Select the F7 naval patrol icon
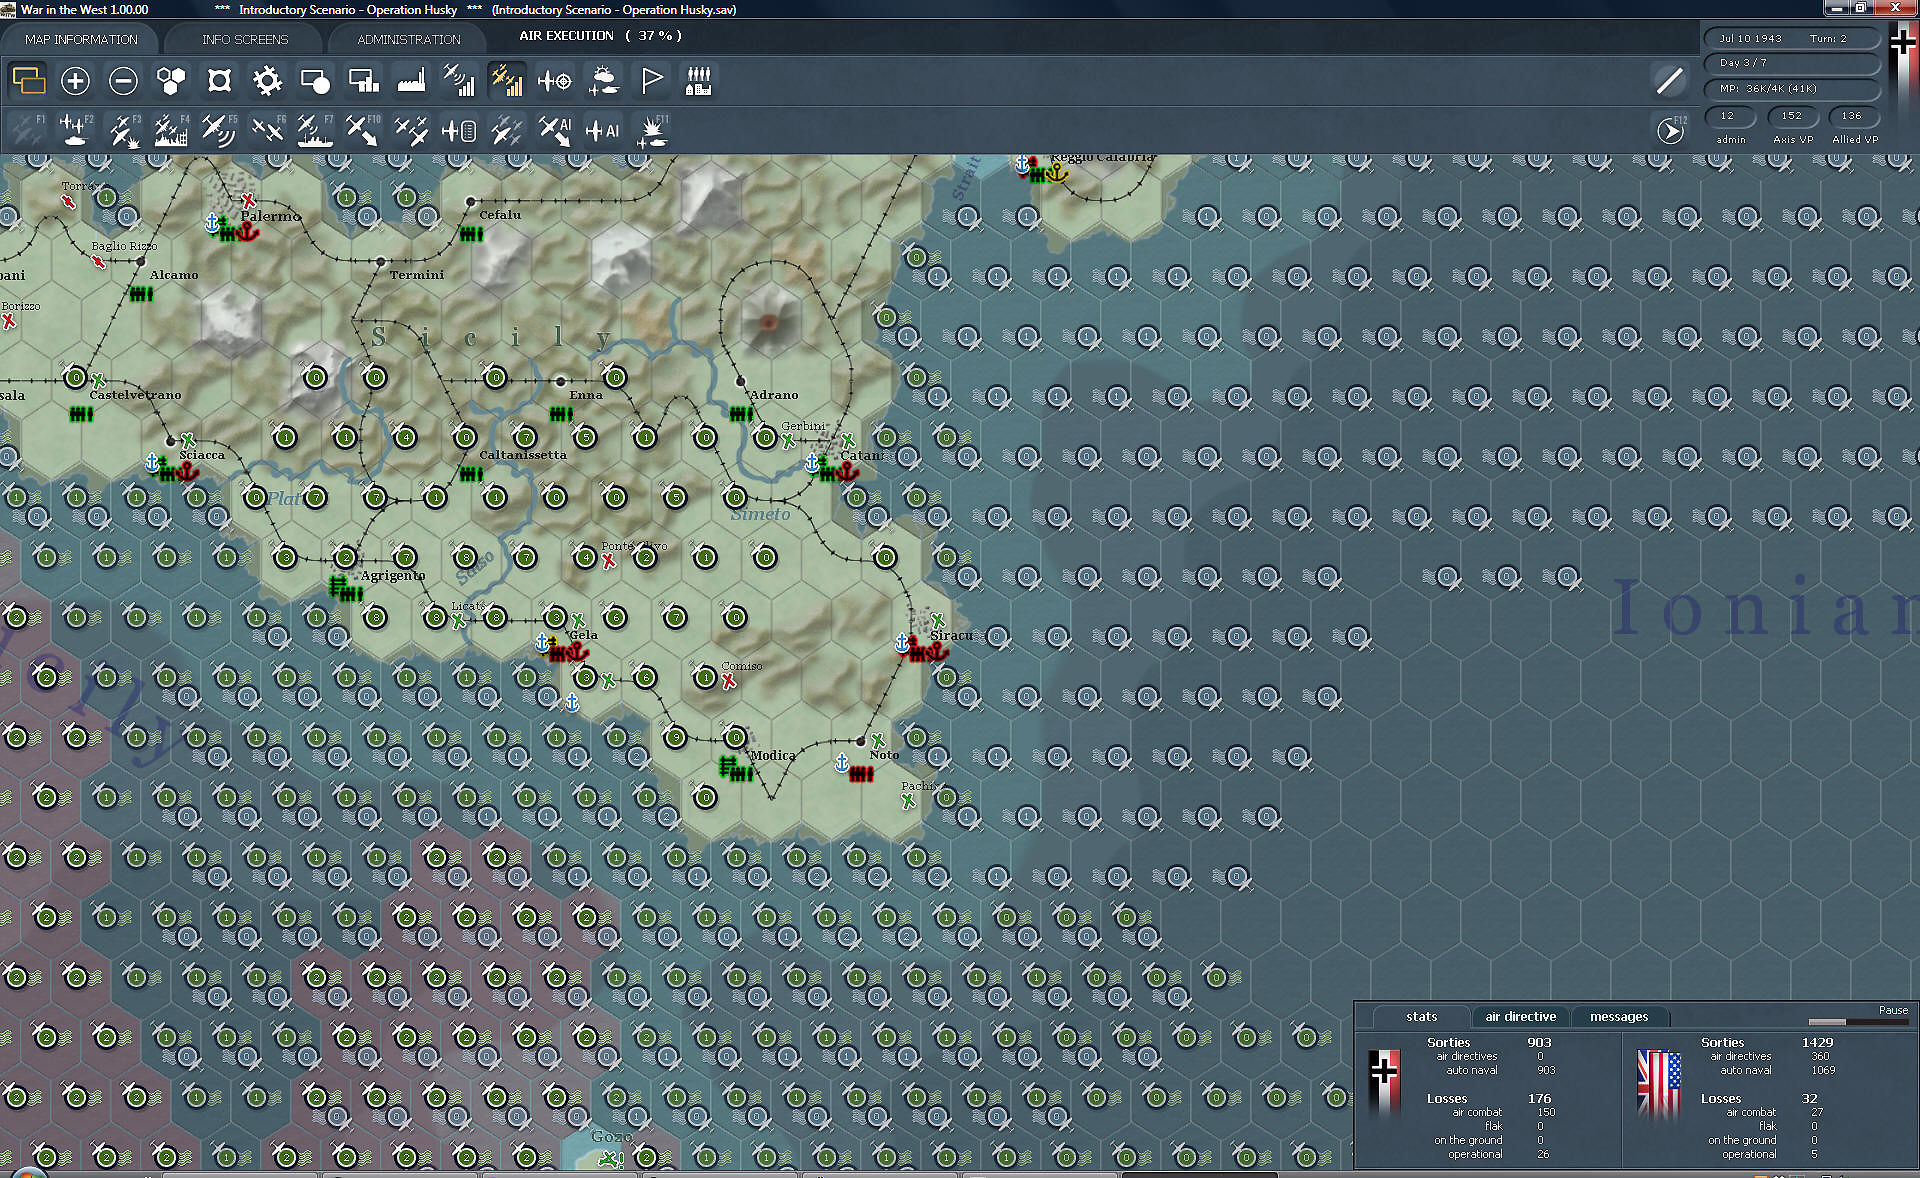1920x1178 pixels. pyautogui.click(x=315, y=130)
